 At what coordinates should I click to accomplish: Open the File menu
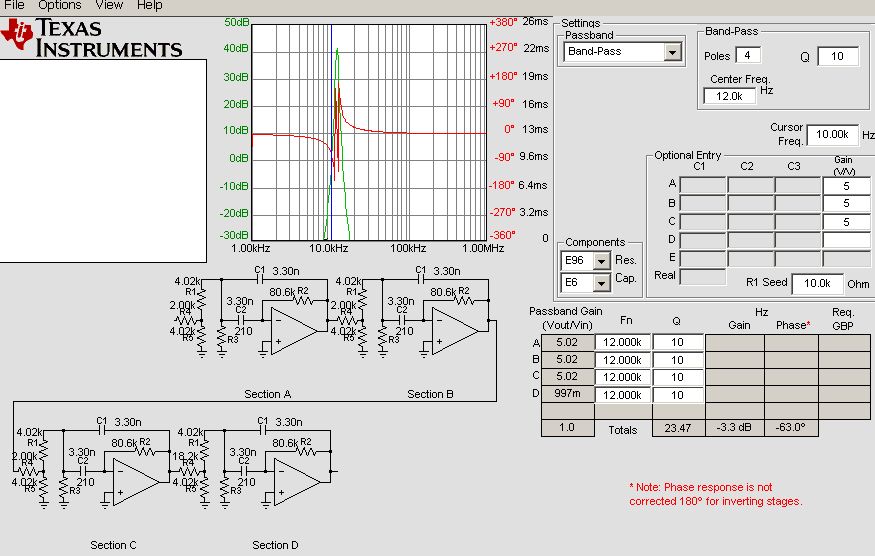click(x=14, y=5)
